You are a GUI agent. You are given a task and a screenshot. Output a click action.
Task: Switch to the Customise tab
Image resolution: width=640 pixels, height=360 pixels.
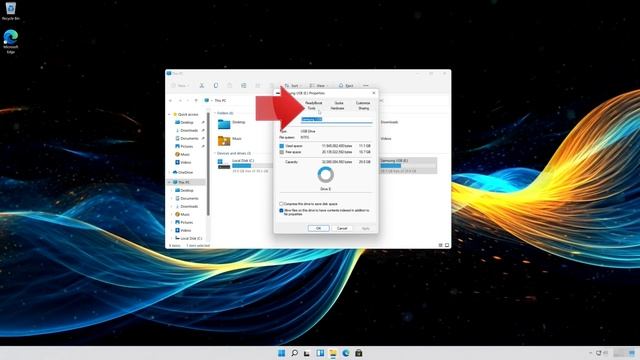[363, 103]
